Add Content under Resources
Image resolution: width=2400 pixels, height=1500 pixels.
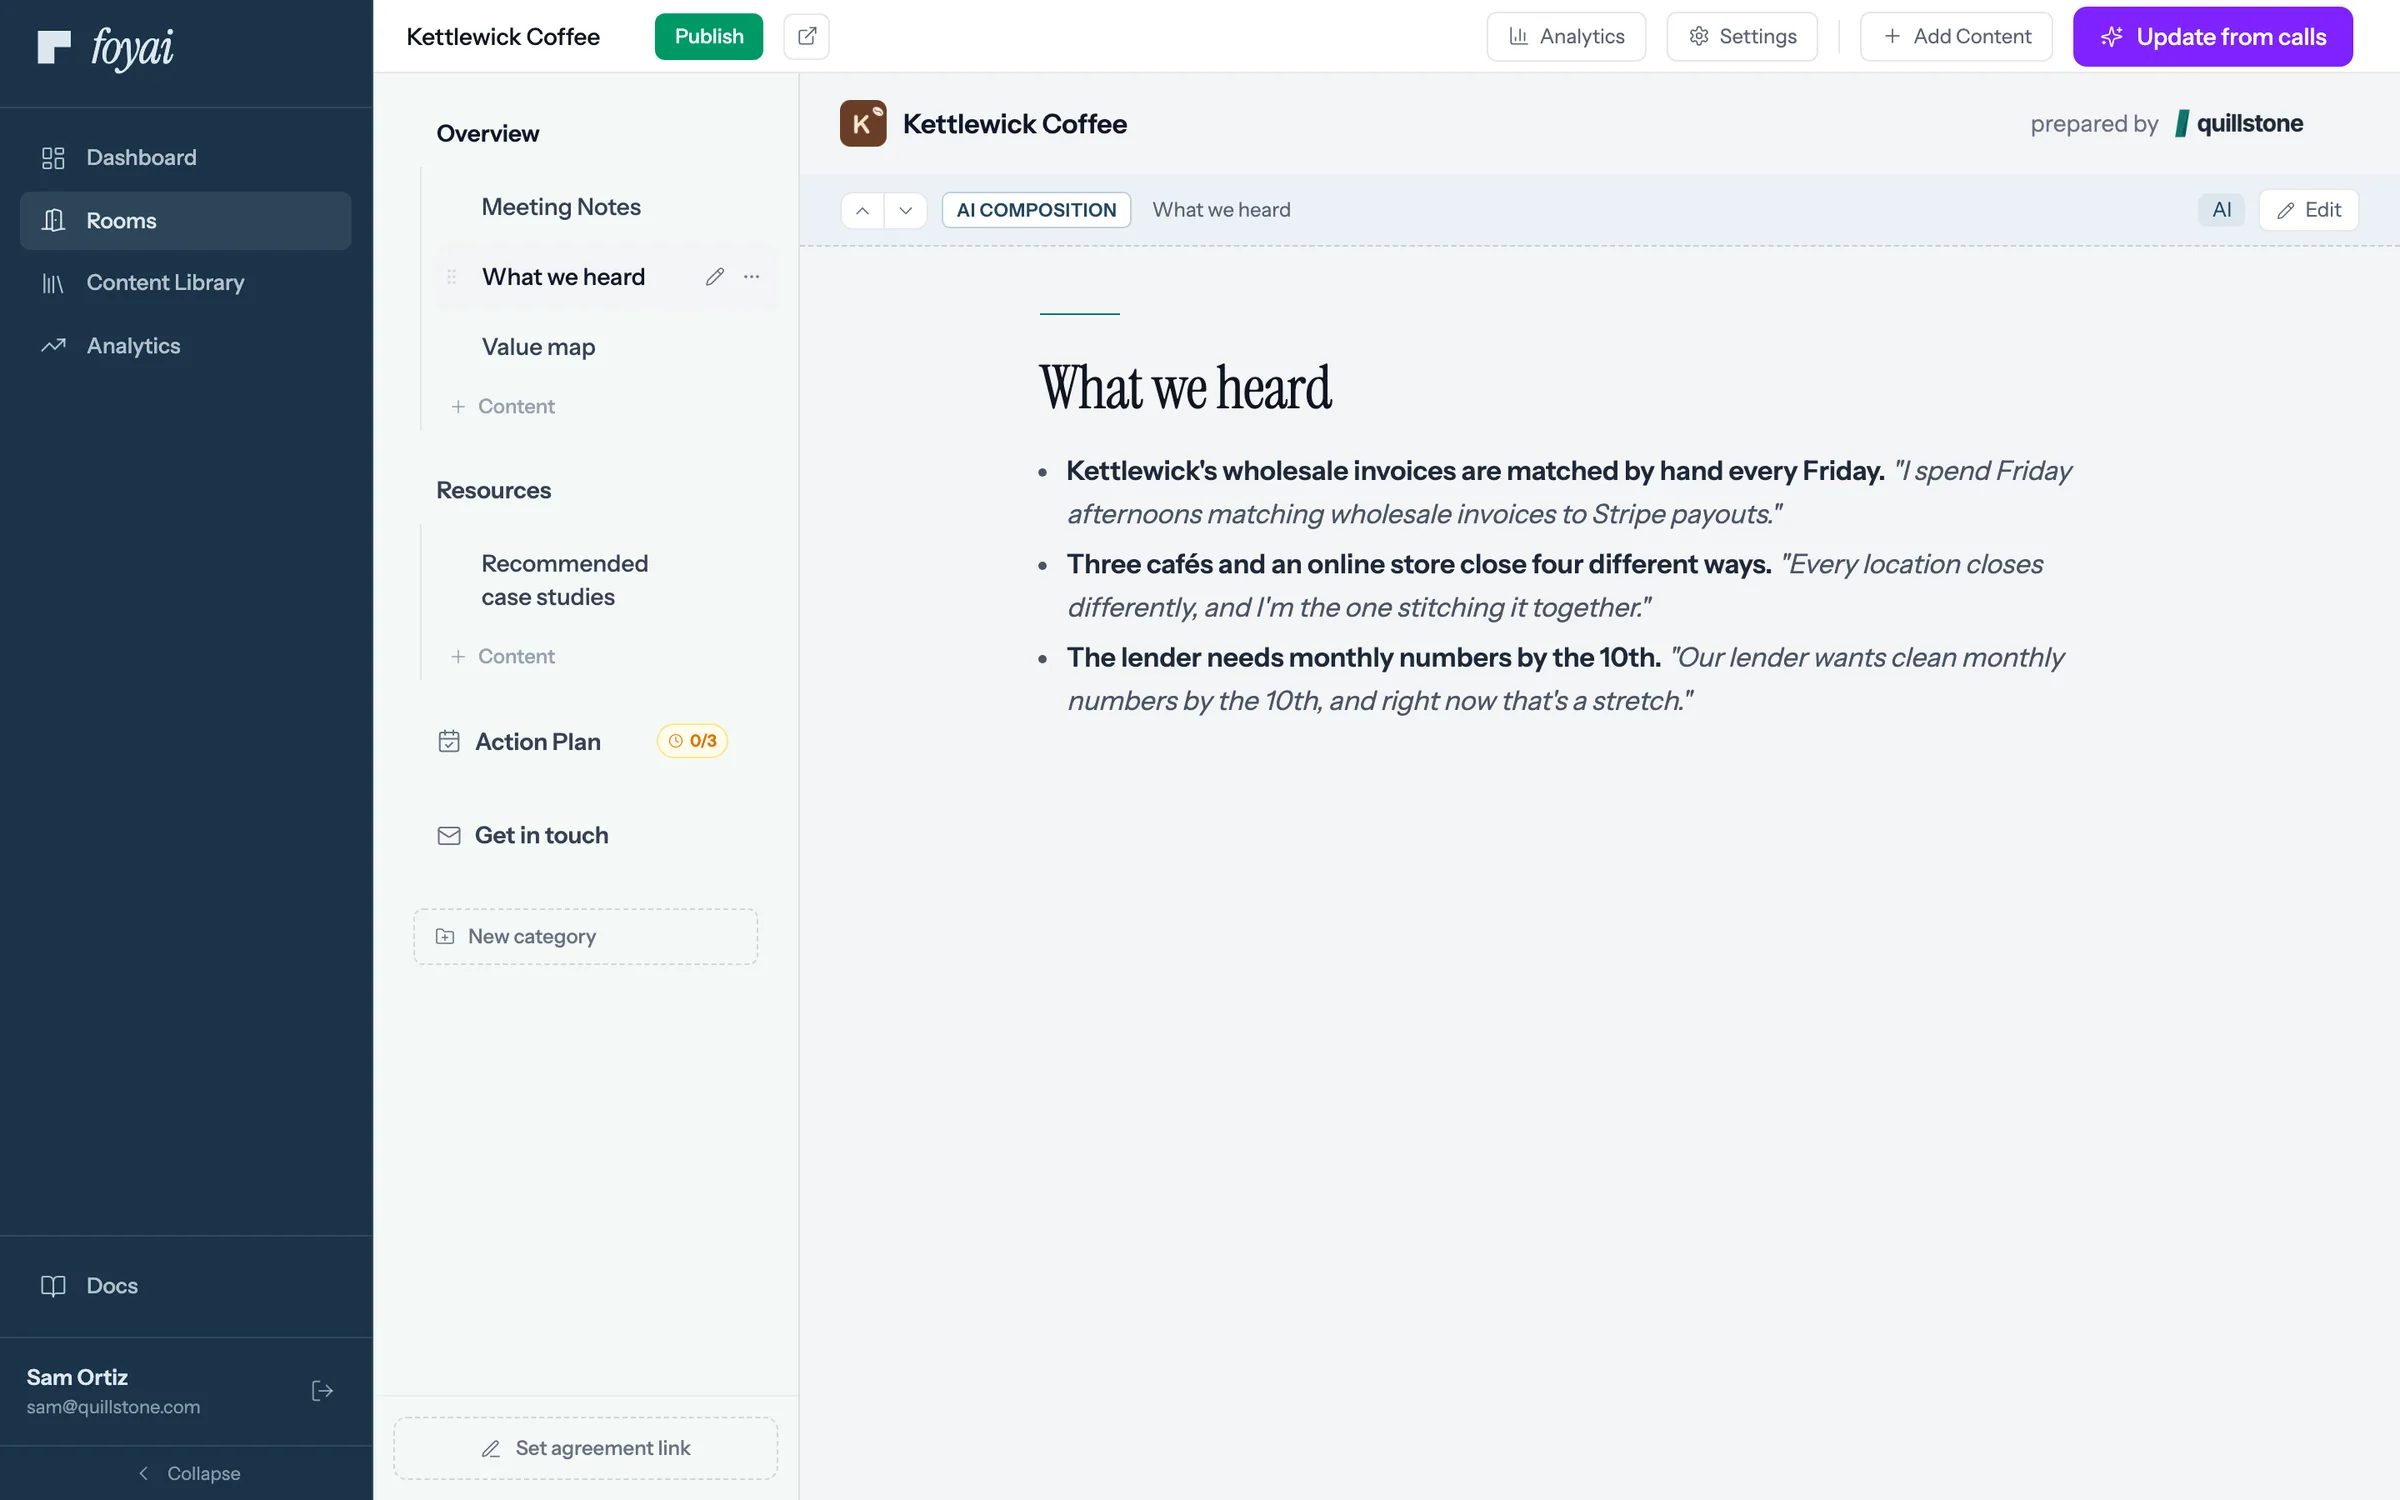(x=503, y=656)
